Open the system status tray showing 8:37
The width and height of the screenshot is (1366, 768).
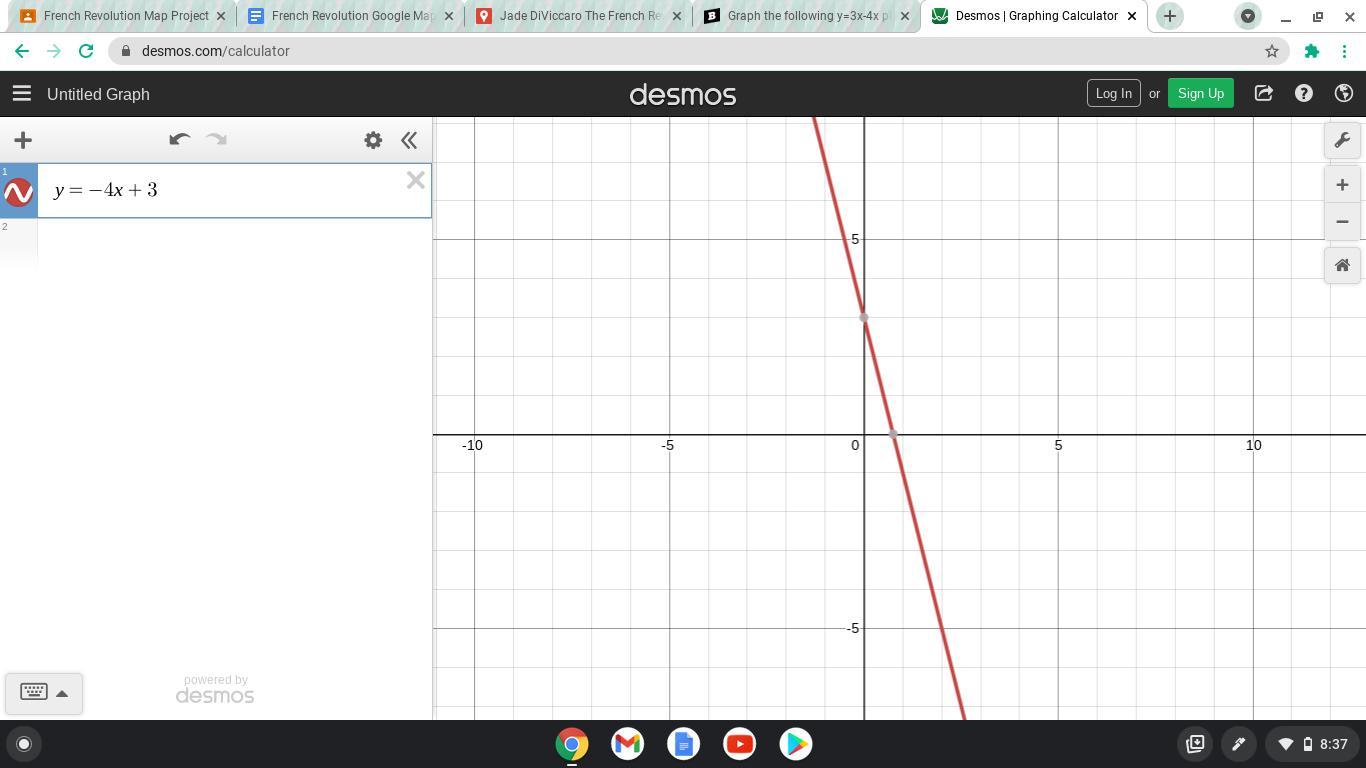click(1312, 744)
